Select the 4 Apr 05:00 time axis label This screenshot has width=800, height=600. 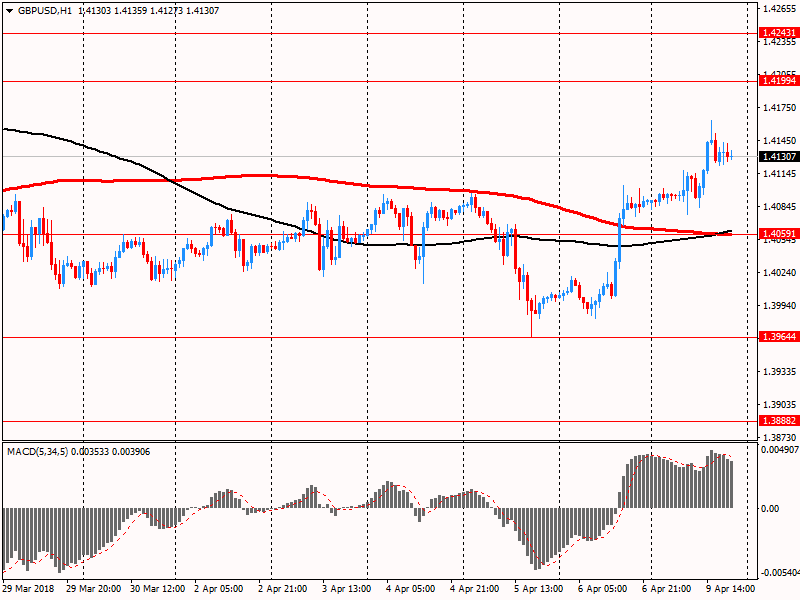[x=411, y=589]
